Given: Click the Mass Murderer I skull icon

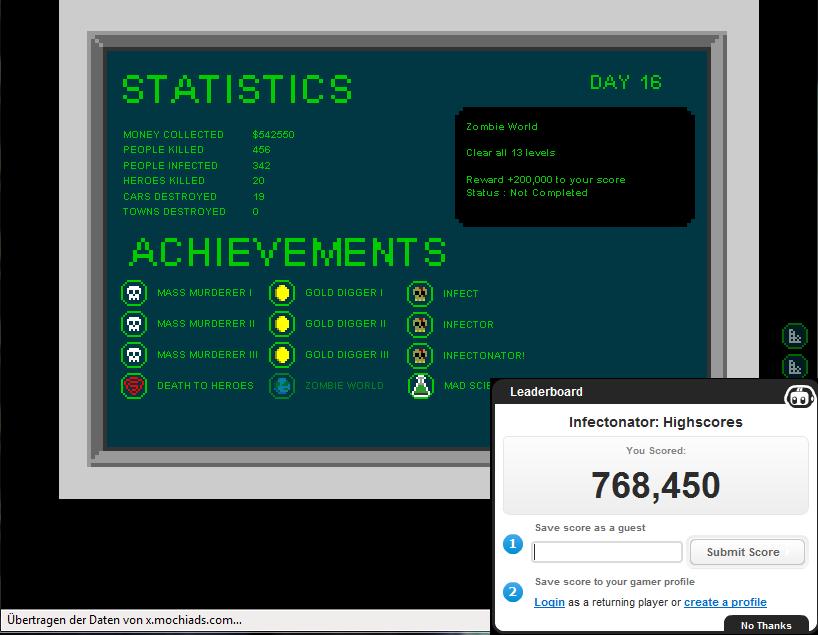Looking at the screenshot, I should 134,293.
